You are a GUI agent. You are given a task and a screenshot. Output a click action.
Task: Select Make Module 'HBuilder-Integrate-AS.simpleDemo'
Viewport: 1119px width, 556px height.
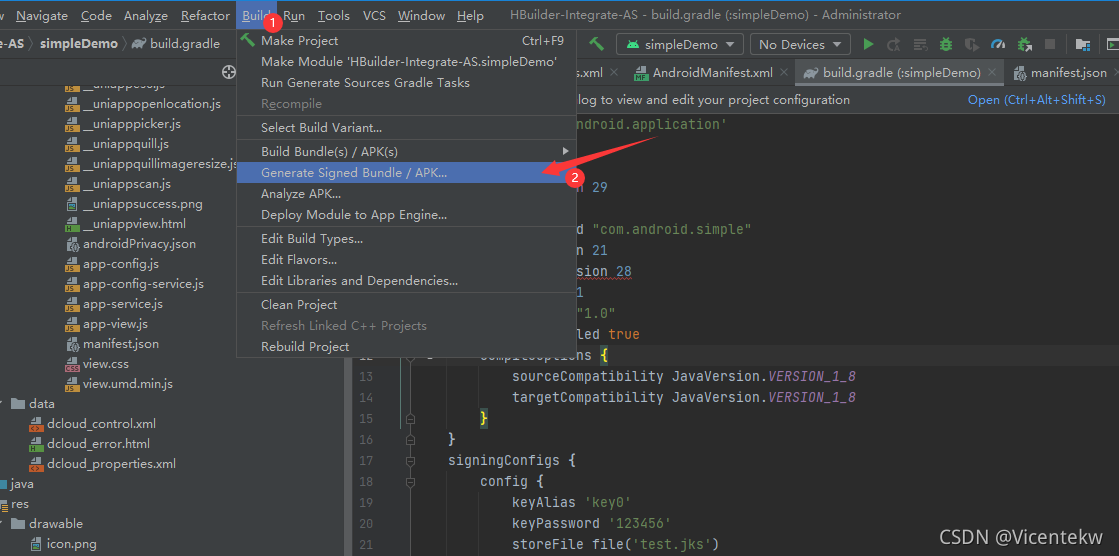pyautogui.click(x=406, y=62)
